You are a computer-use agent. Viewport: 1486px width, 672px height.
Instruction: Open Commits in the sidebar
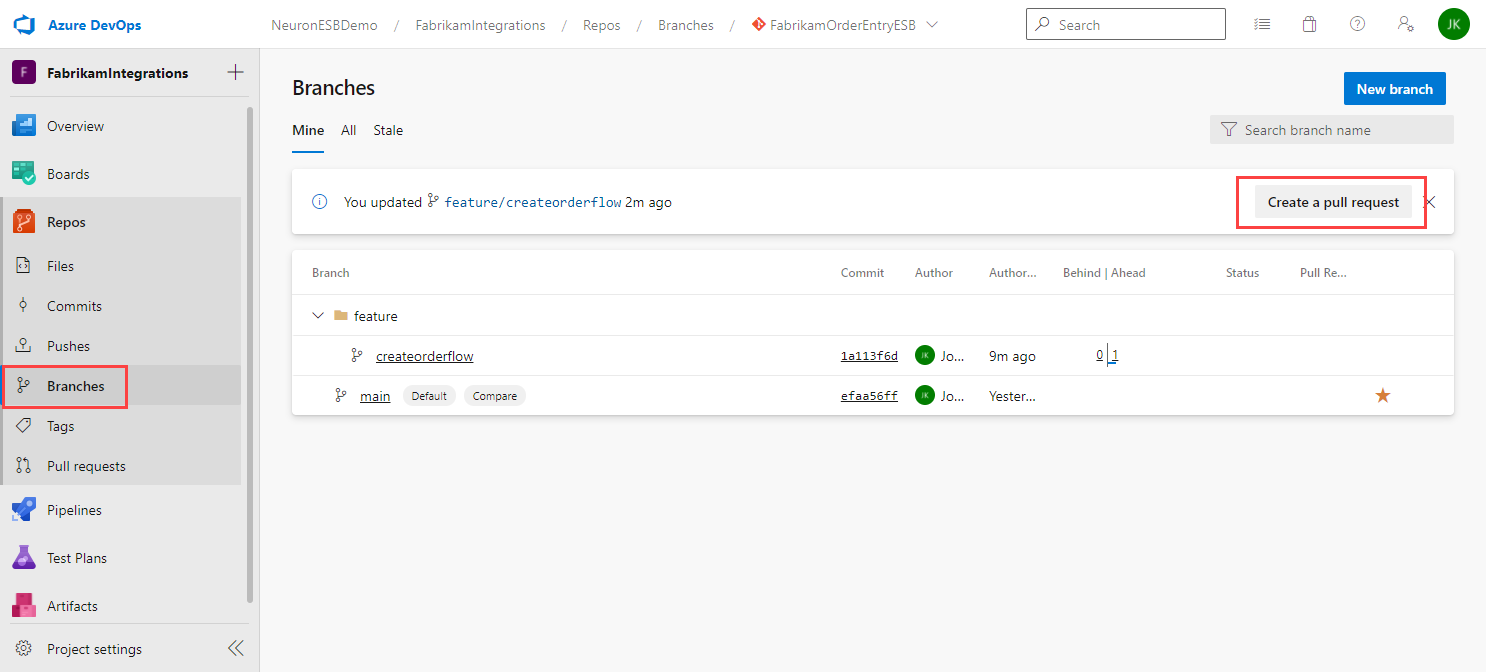click(x=120, y=306)
